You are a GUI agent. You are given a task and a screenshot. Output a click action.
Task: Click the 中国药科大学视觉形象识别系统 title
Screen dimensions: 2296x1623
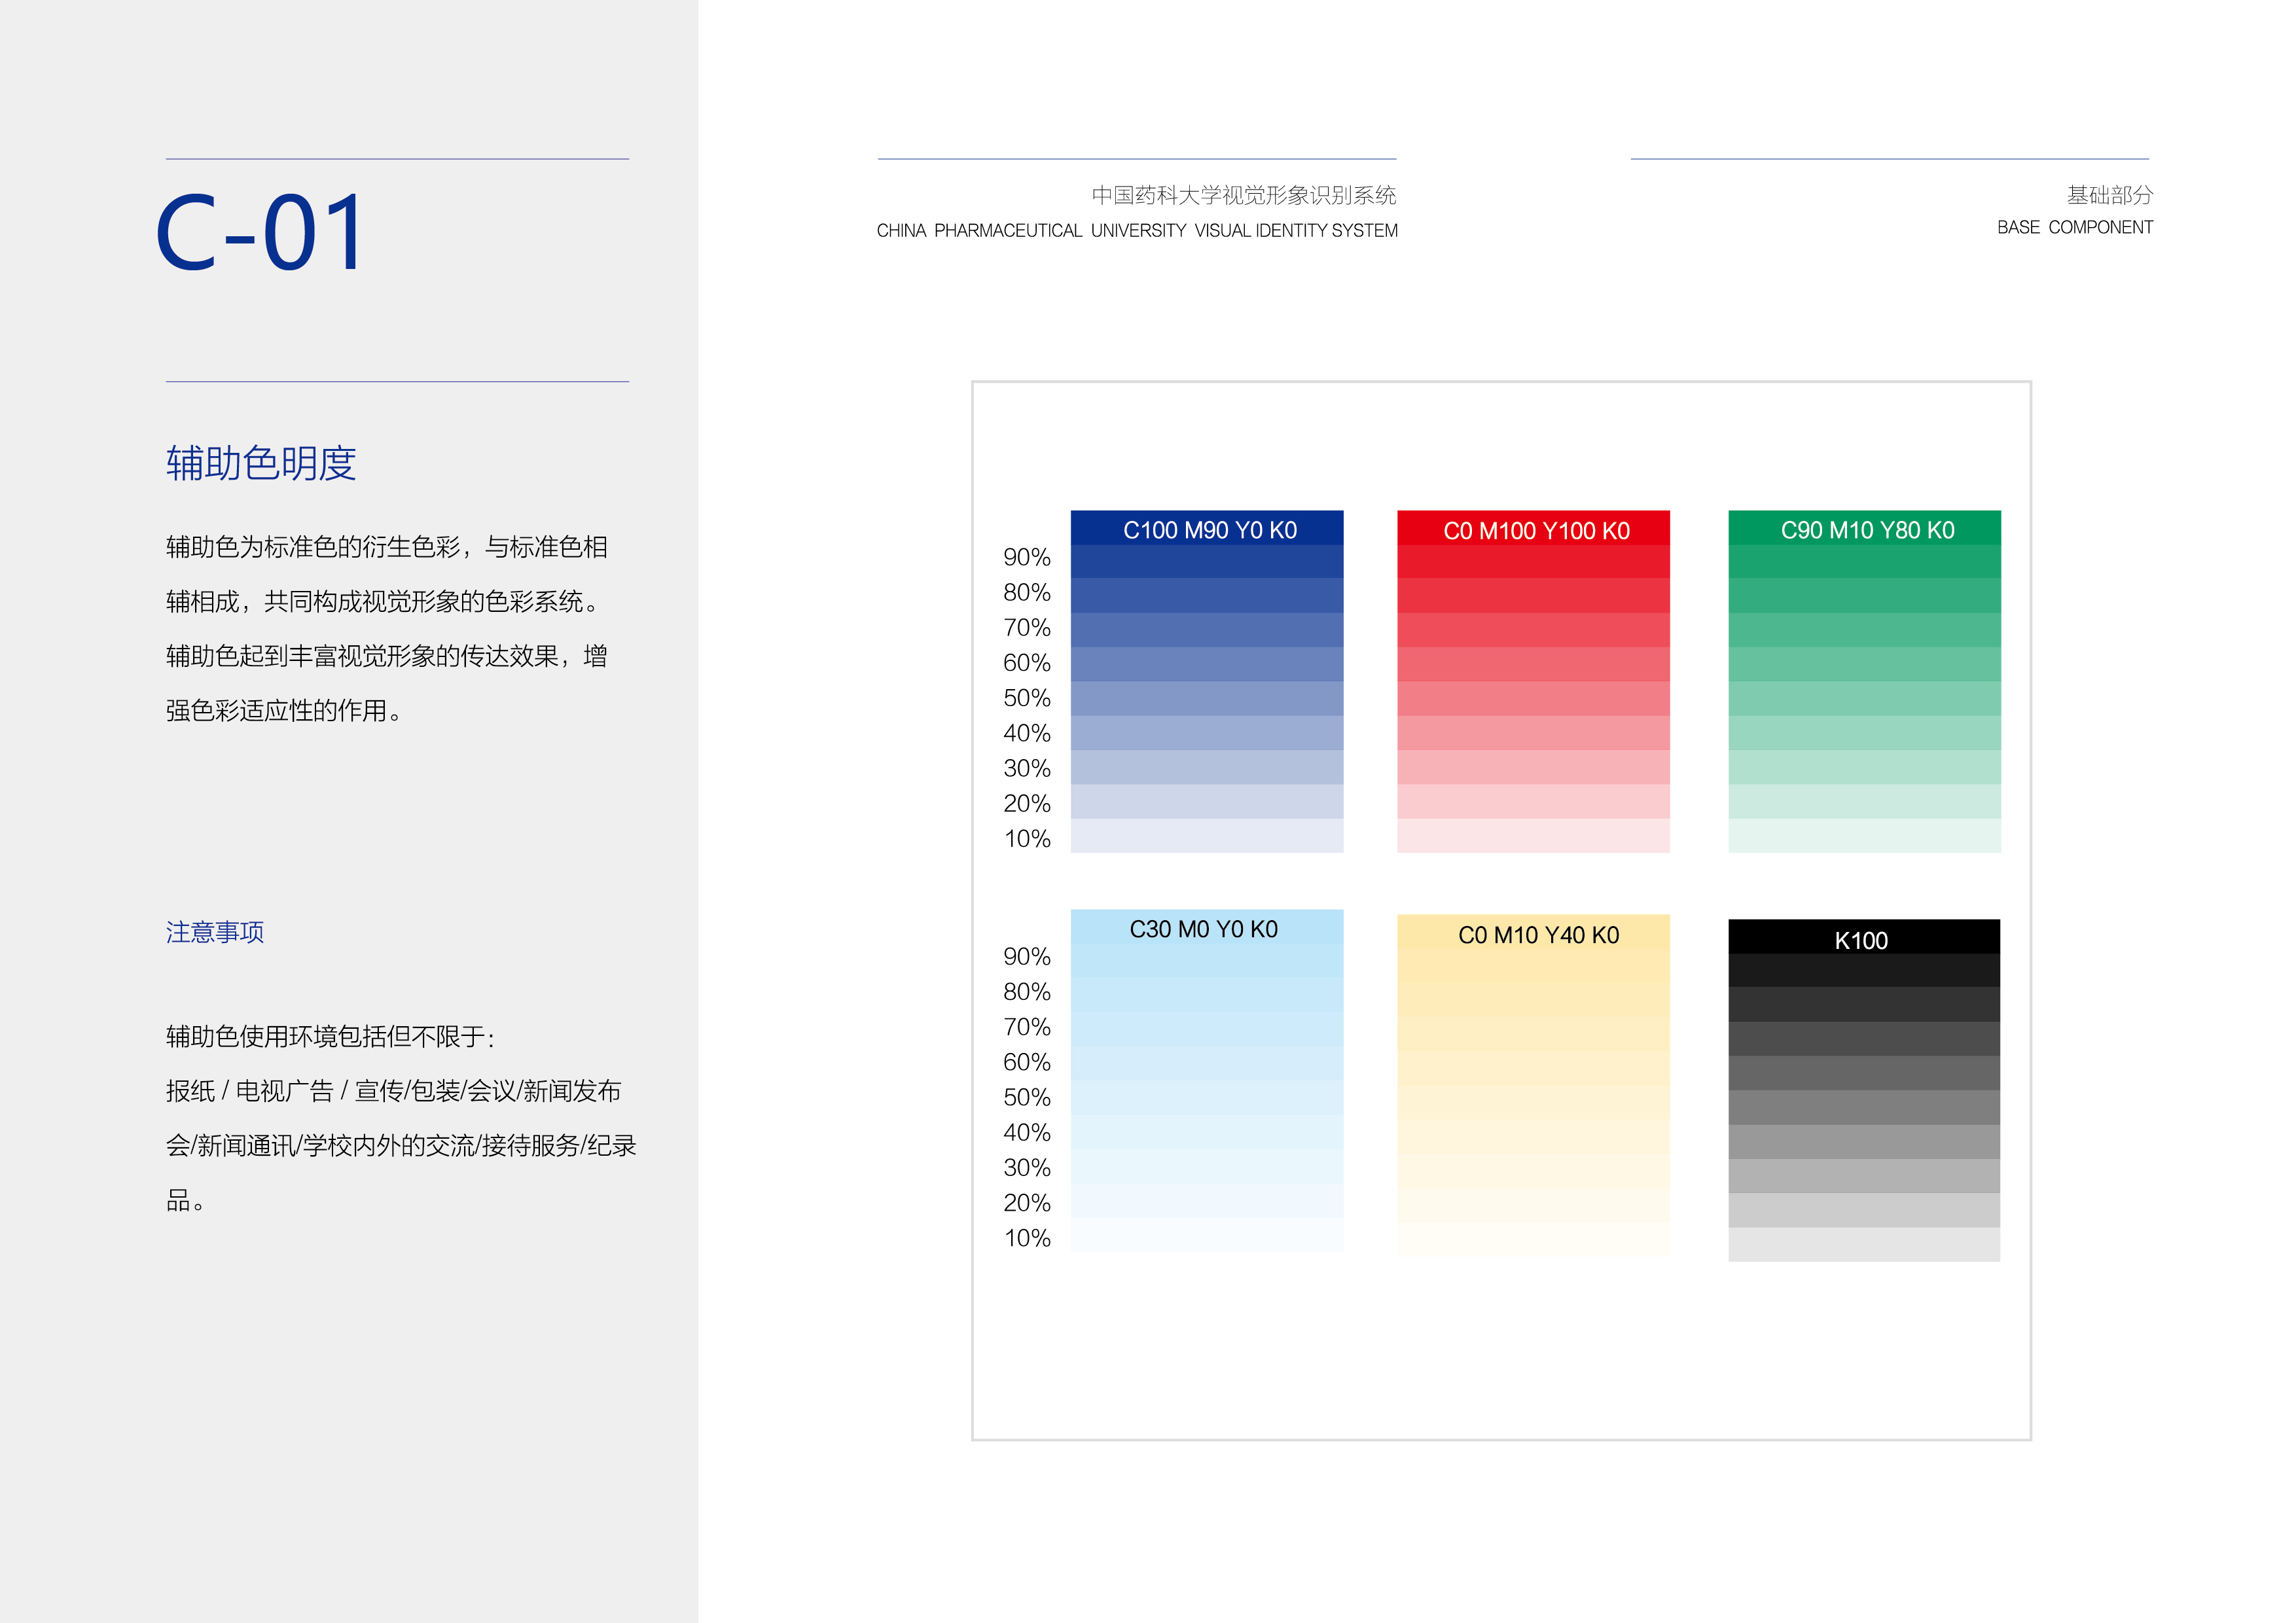click(1243, 195)
